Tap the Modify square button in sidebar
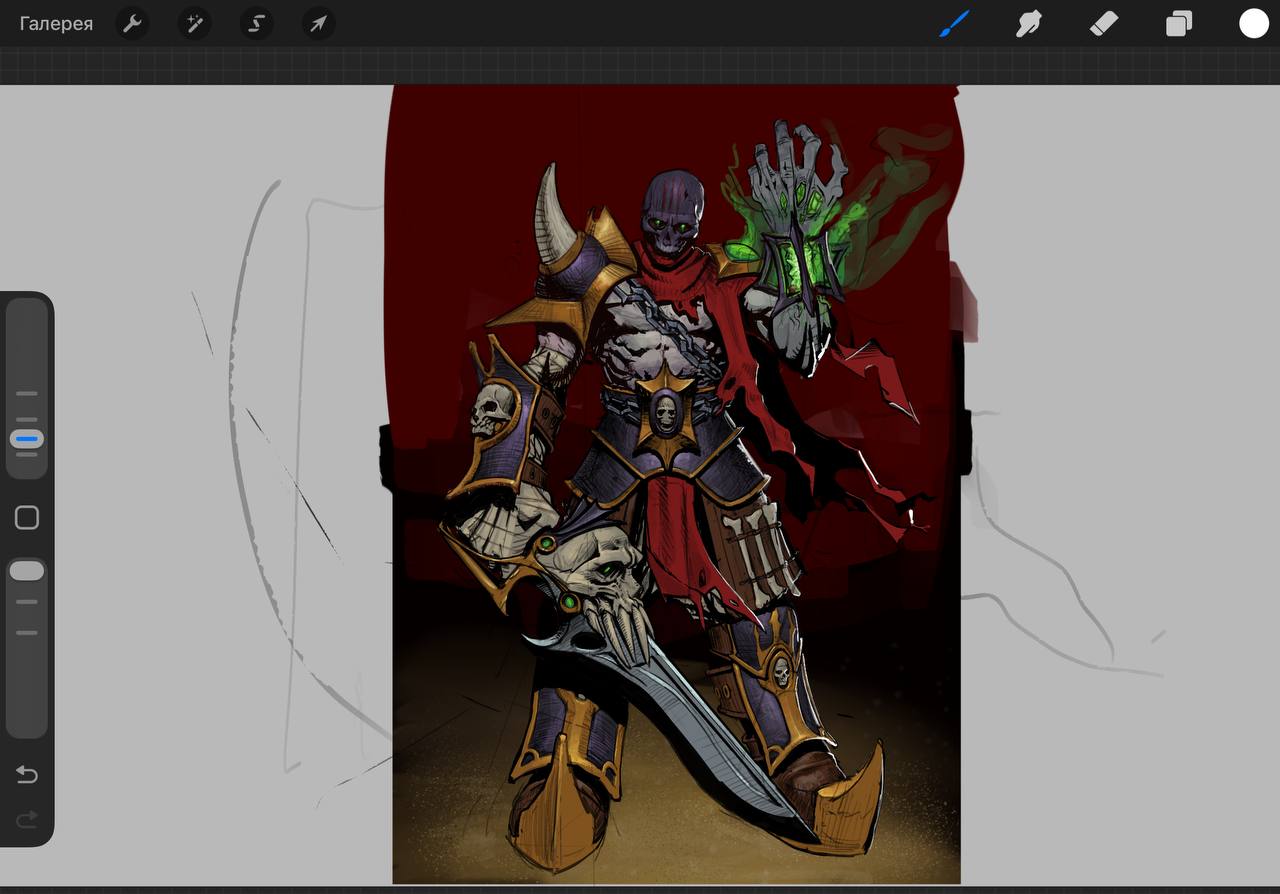The image size is (1280, 894). pyautogui.click(x=27, y=517)
